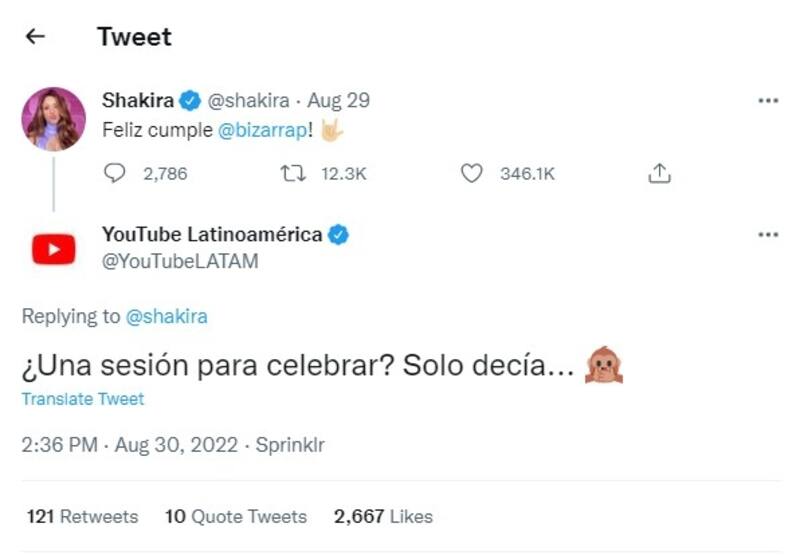This screenshot has height=555, width=800.
Task: Click the back arrow icon
Action: 36,37
